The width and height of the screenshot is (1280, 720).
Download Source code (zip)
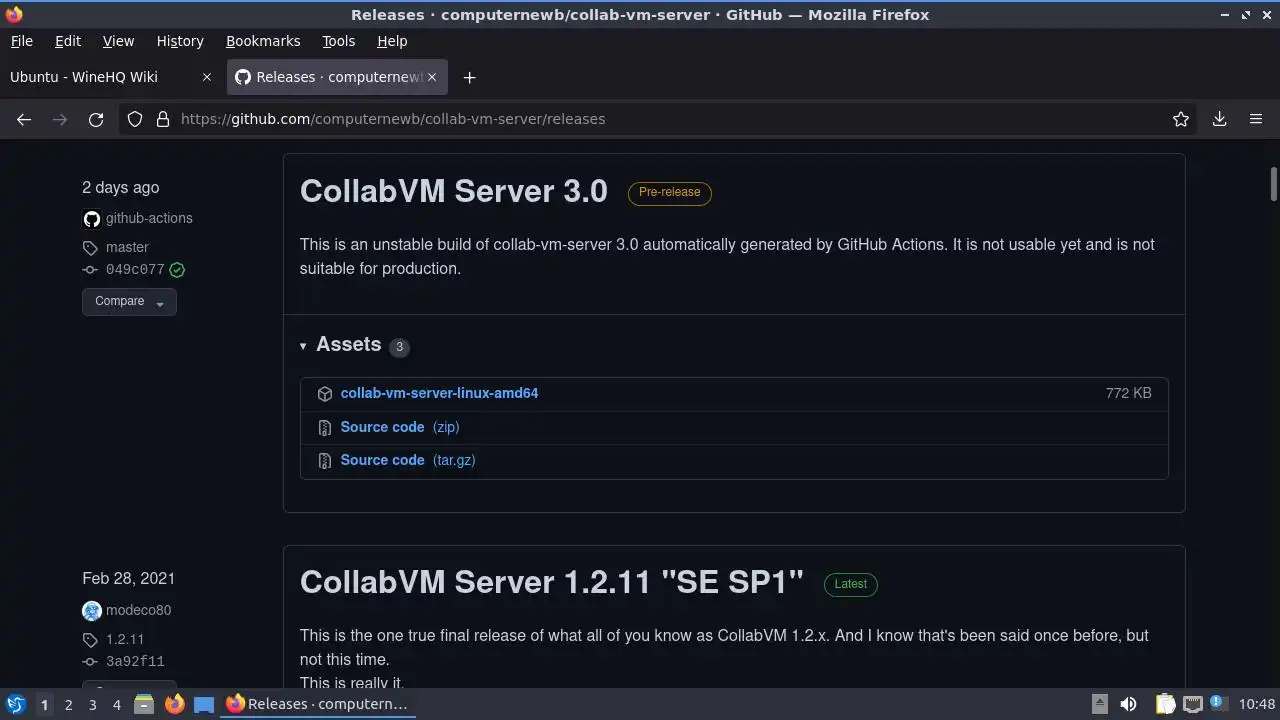click(x=400, y=427)
